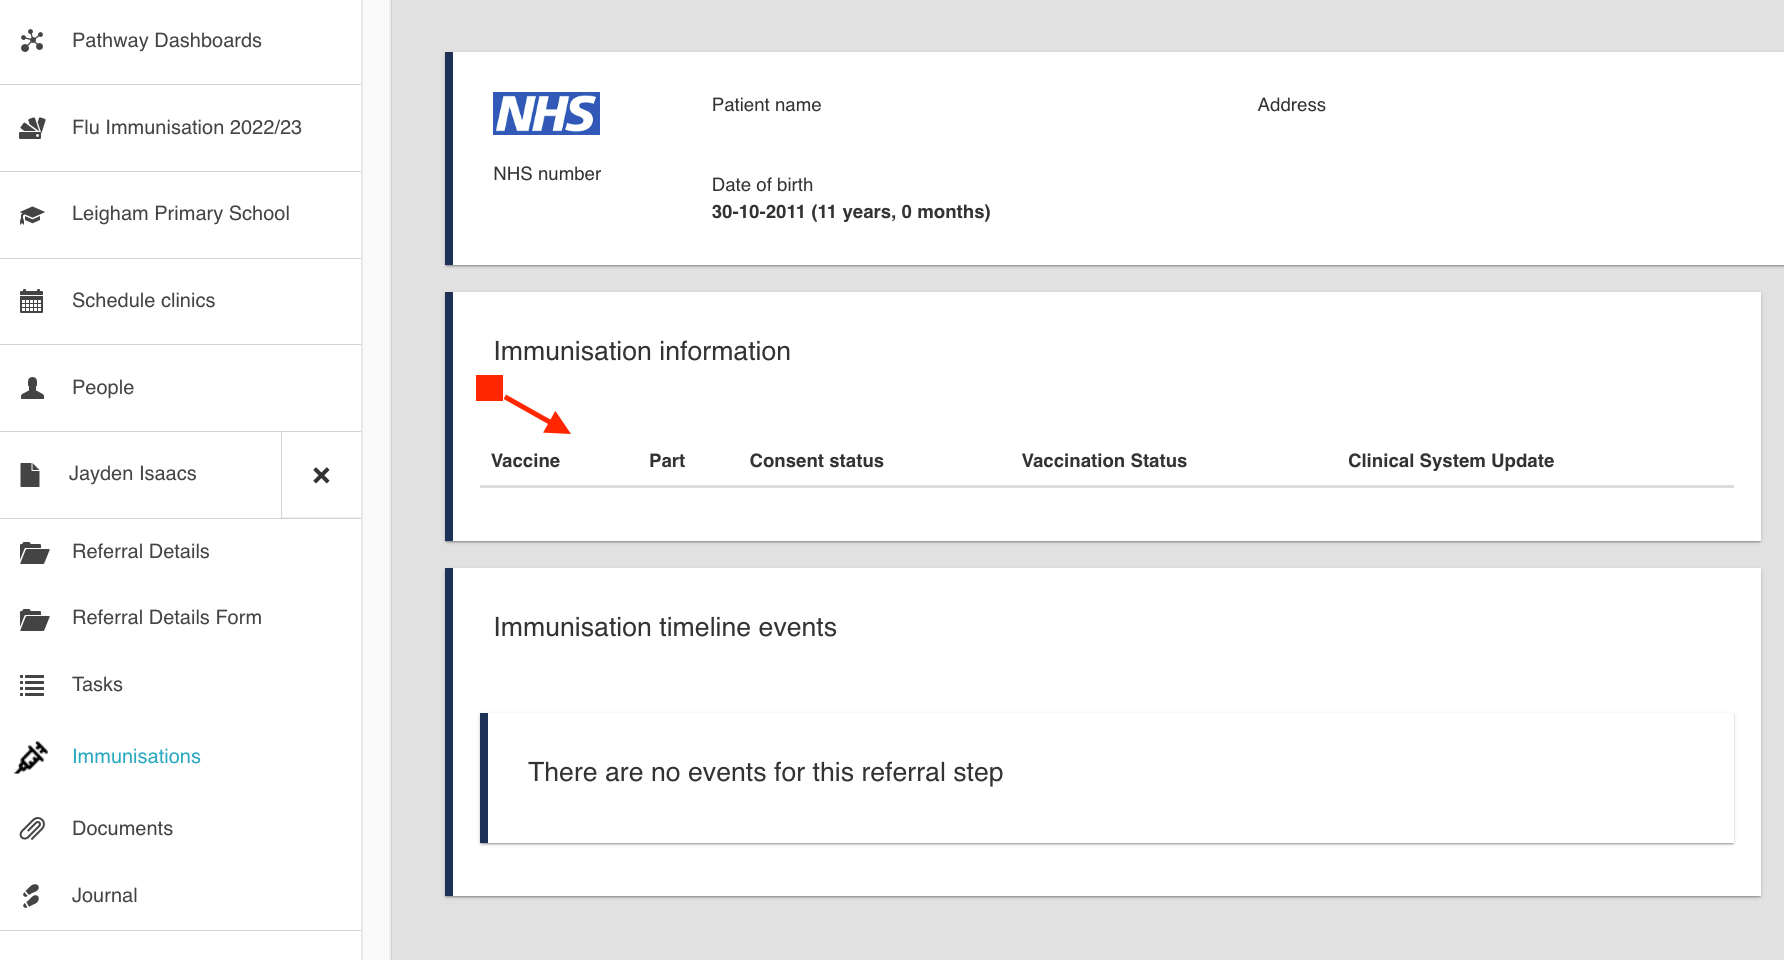
Task: Open the Referral Details section
Action: 140,552
